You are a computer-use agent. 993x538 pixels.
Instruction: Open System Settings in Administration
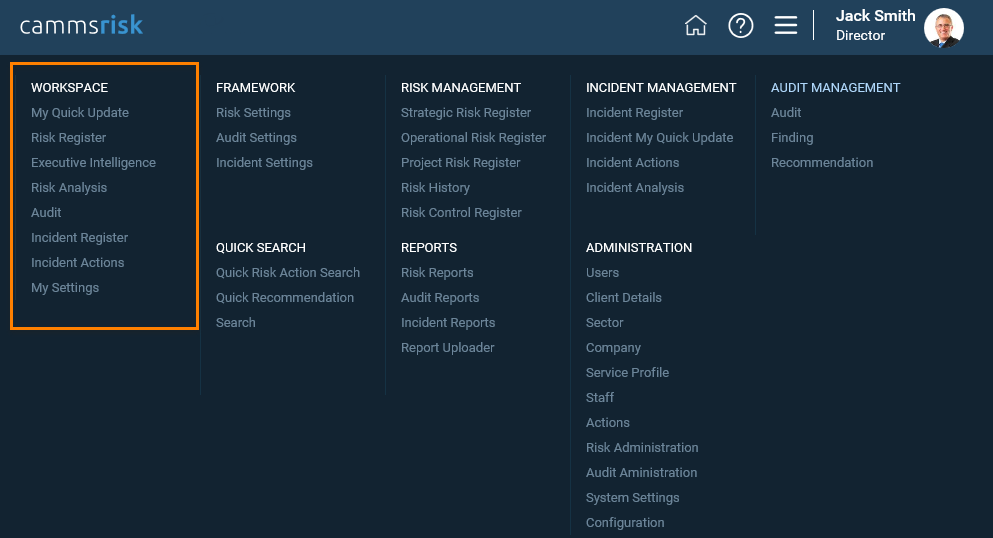point(632,497)
